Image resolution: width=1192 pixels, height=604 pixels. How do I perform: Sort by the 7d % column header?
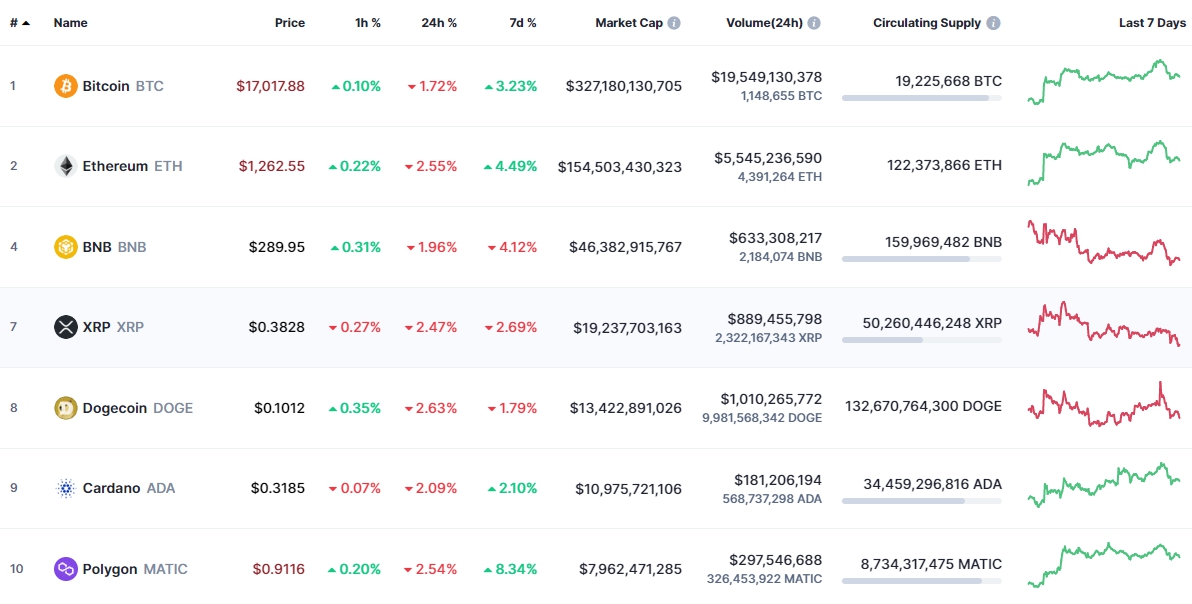click(523, 23)
